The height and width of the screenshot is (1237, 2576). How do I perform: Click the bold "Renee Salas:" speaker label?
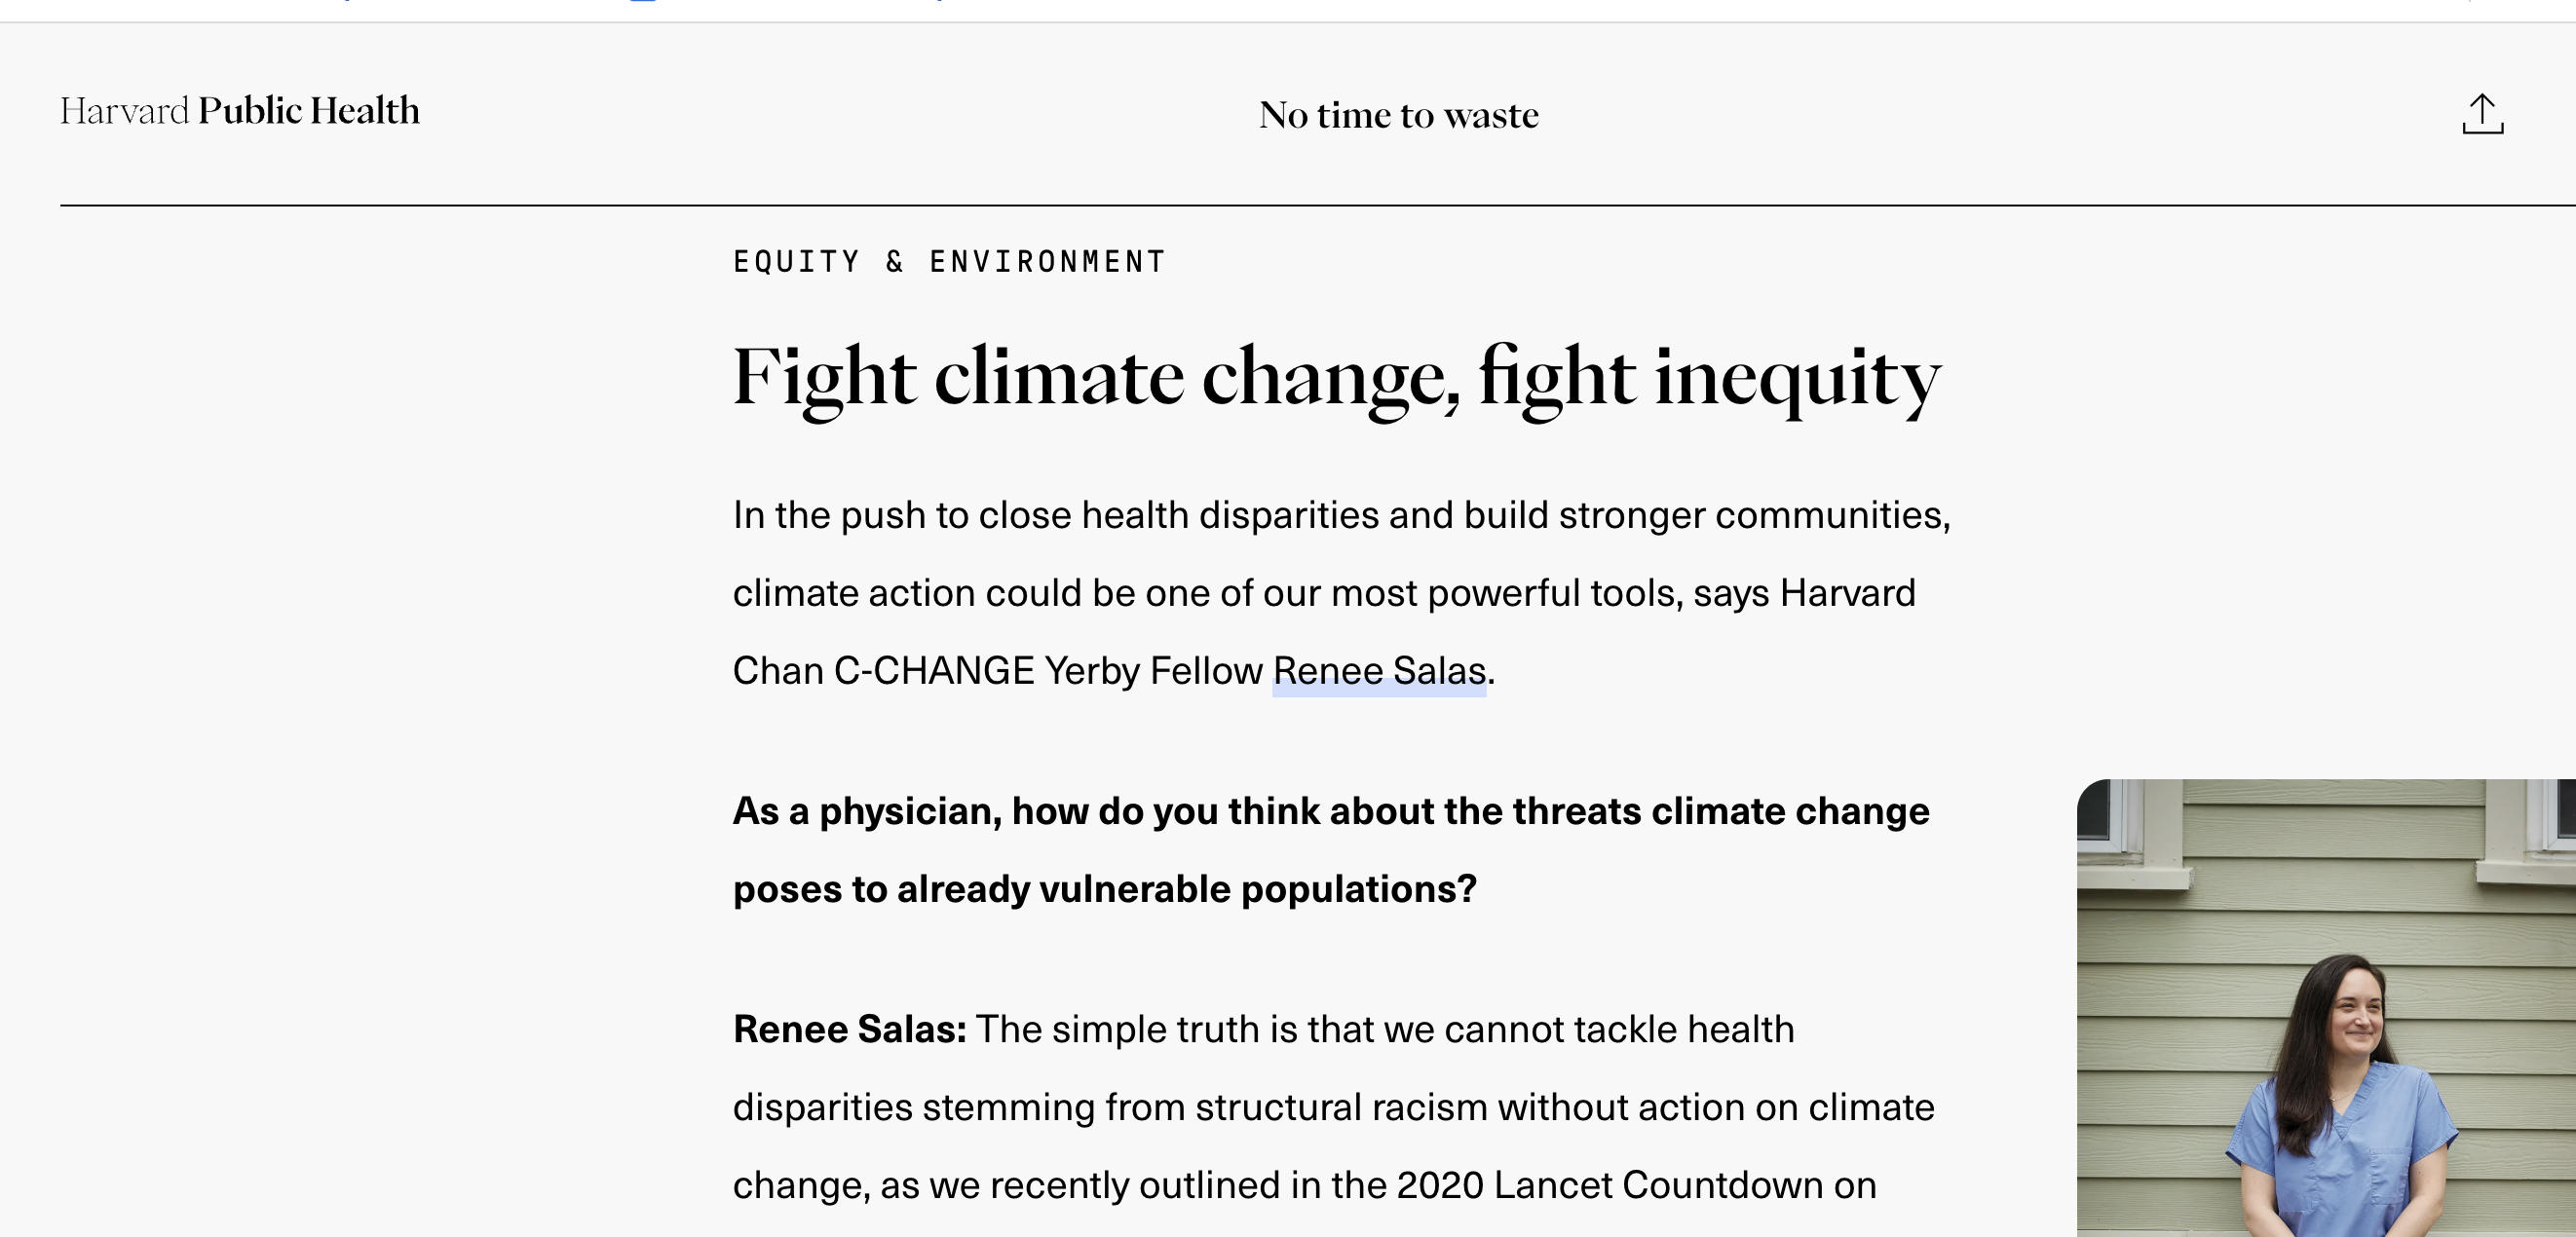(x=849, y=1029)
